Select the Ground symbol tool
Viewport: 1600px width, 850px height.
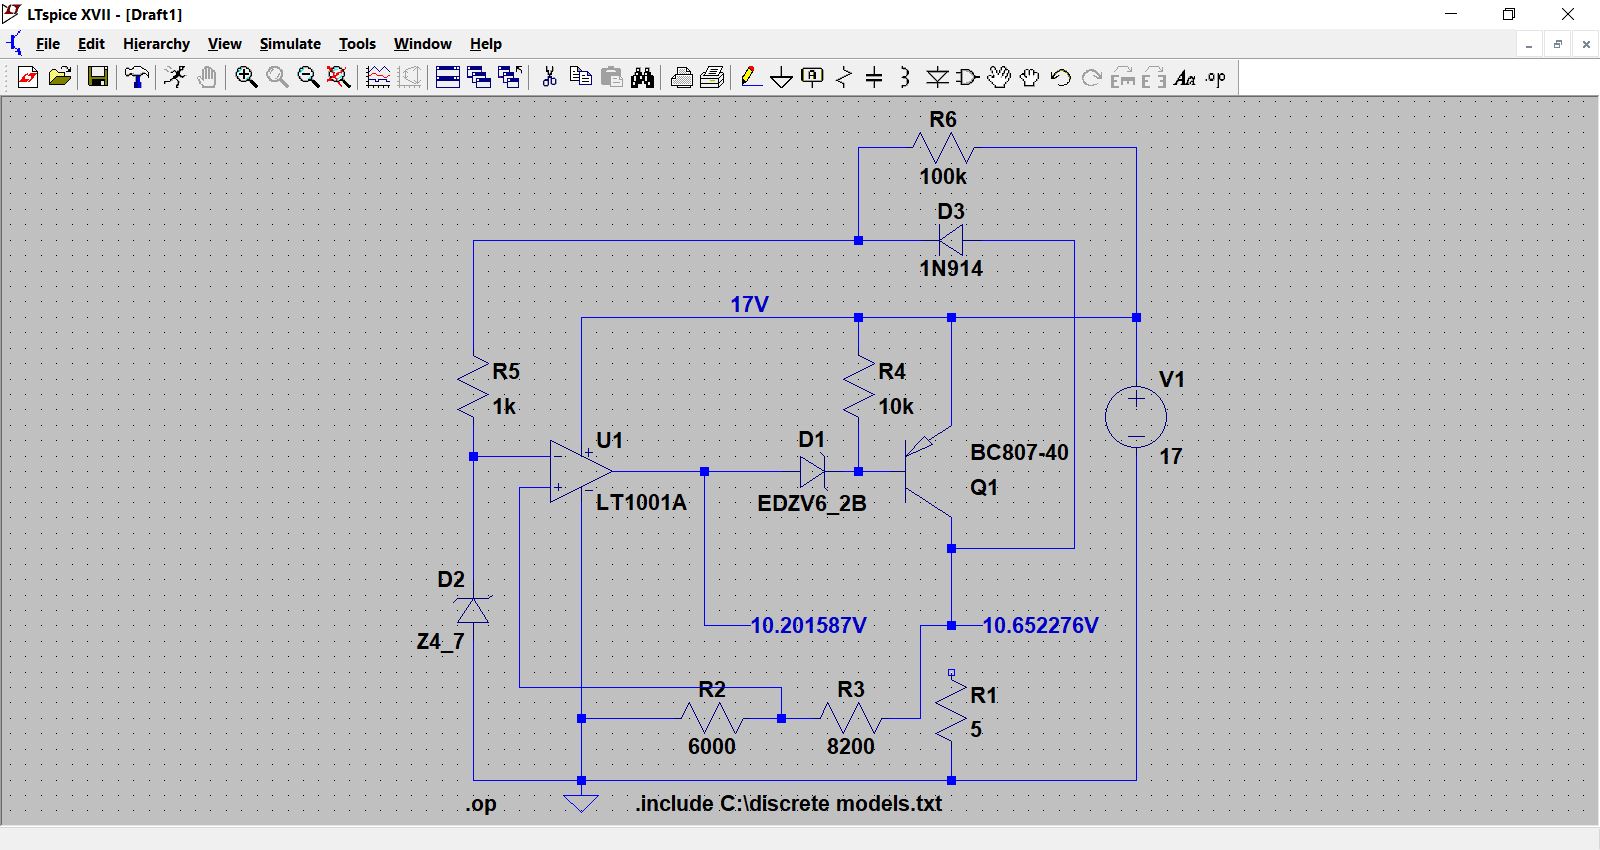tap(782, 77)
